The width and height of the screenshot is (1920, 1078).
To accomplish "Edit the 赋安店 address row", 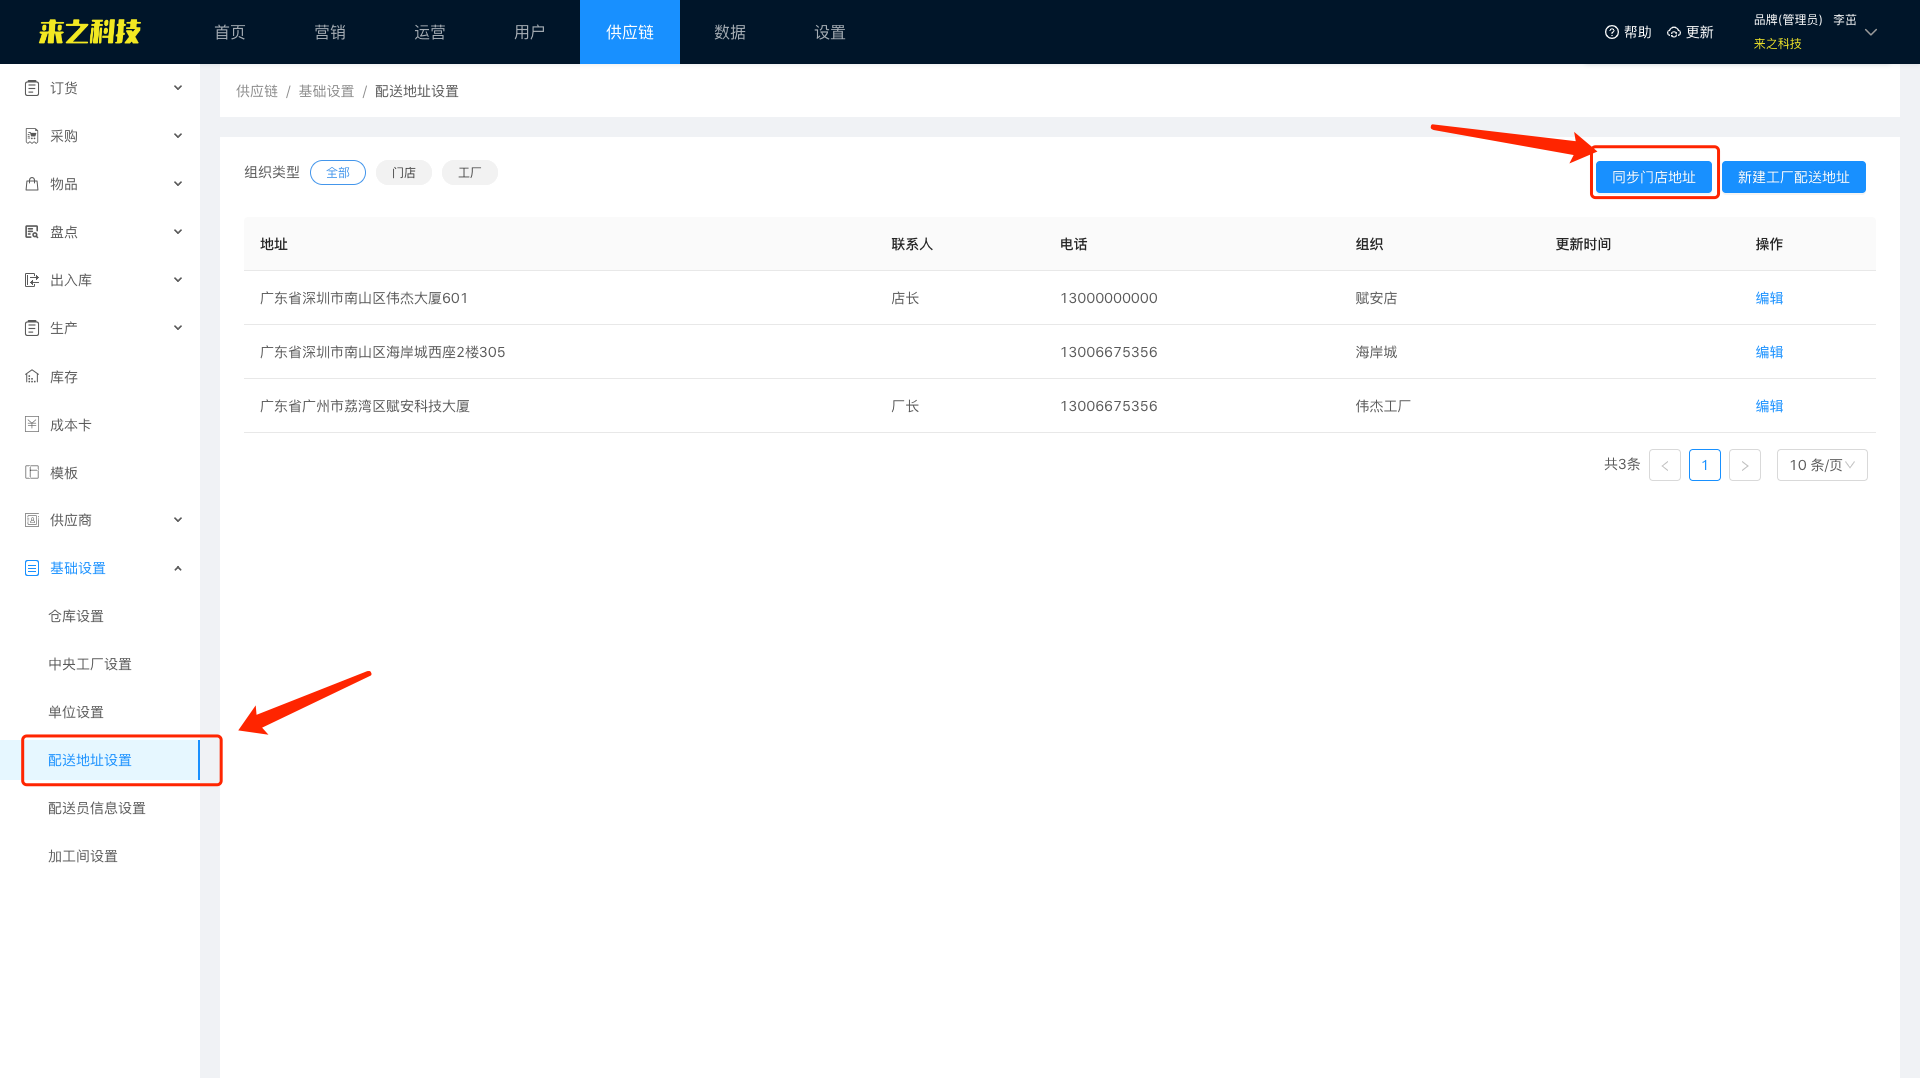I will [x=1769, y=298].
